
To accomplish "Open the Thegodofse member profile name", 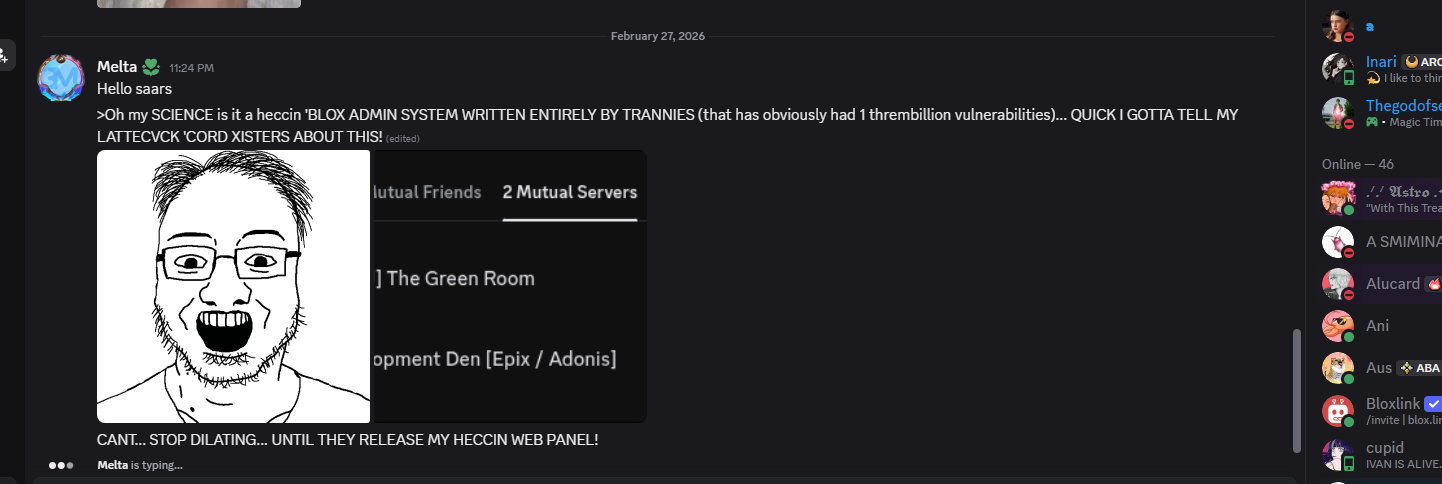I will [1403, 105].
